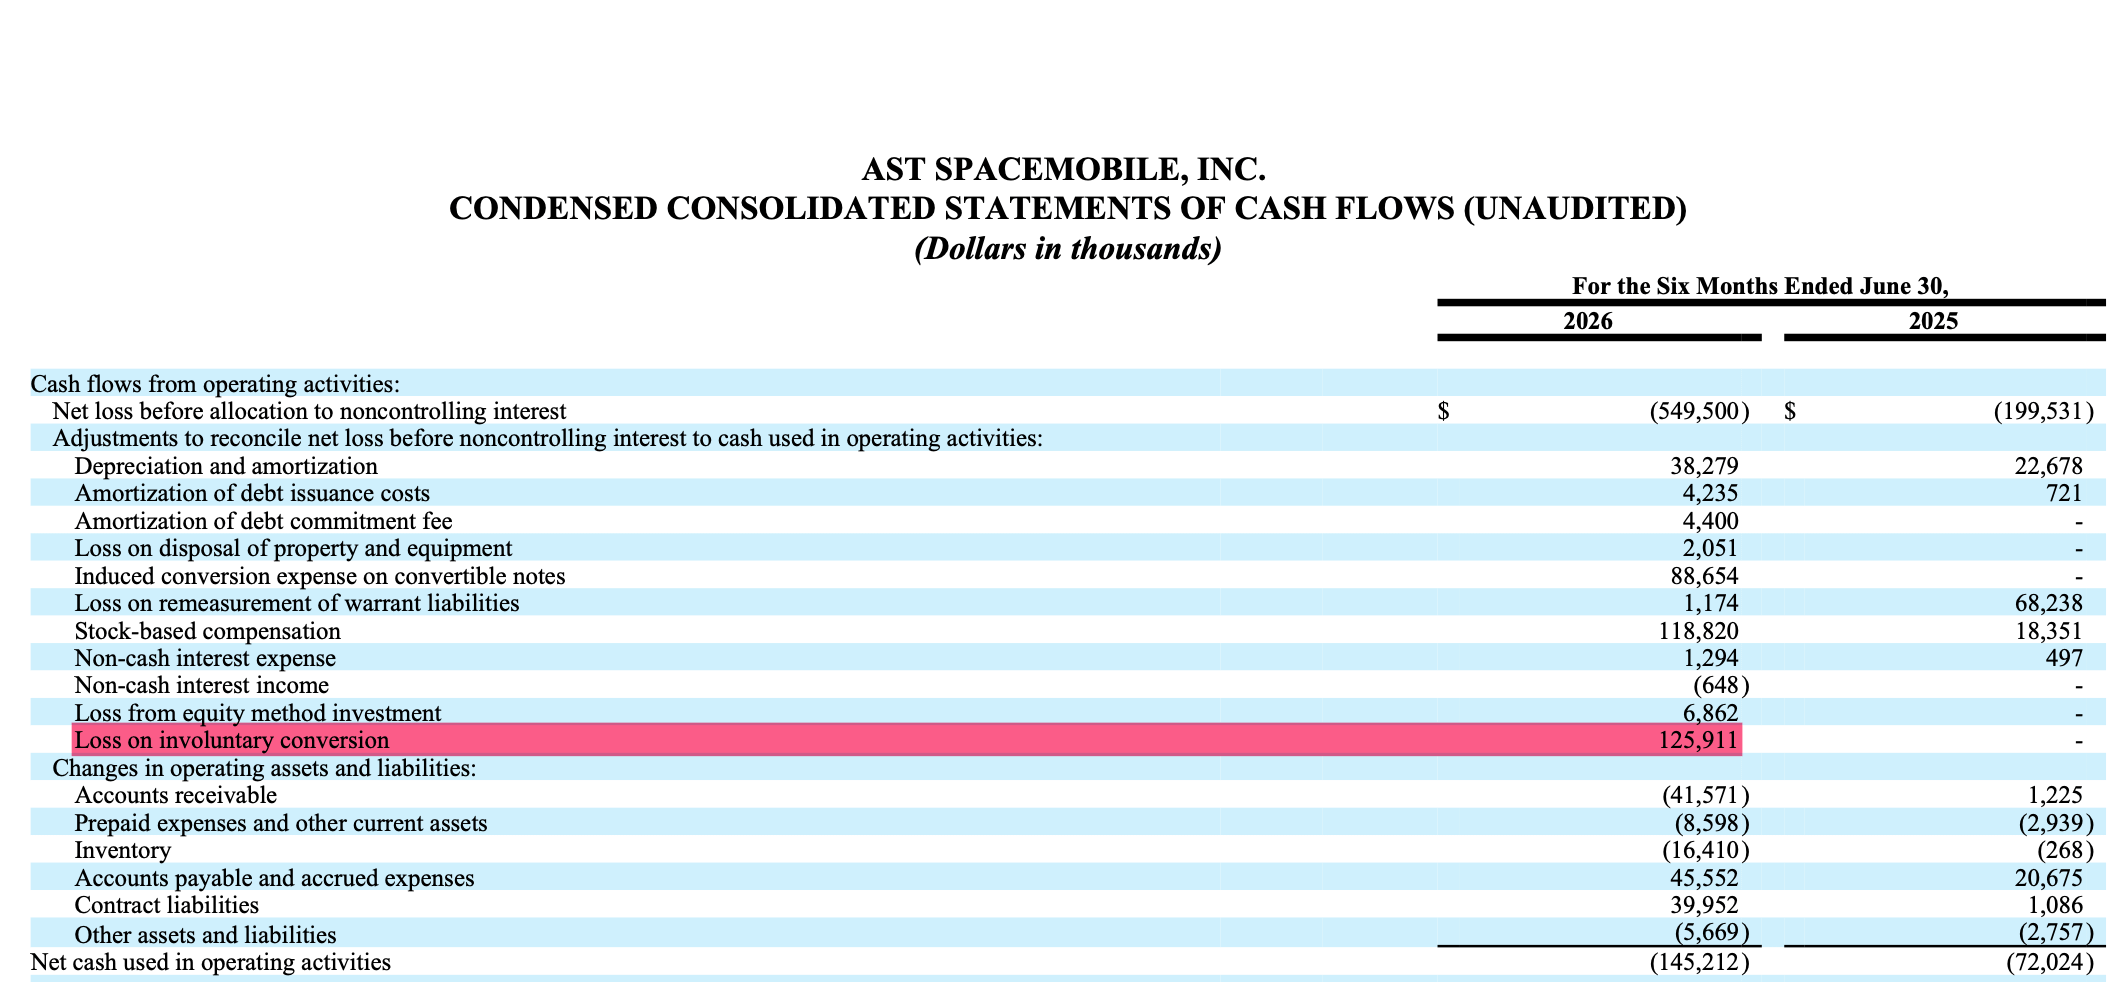Click the 2025 column header

pyautogui.click(x=1933, y=321)
